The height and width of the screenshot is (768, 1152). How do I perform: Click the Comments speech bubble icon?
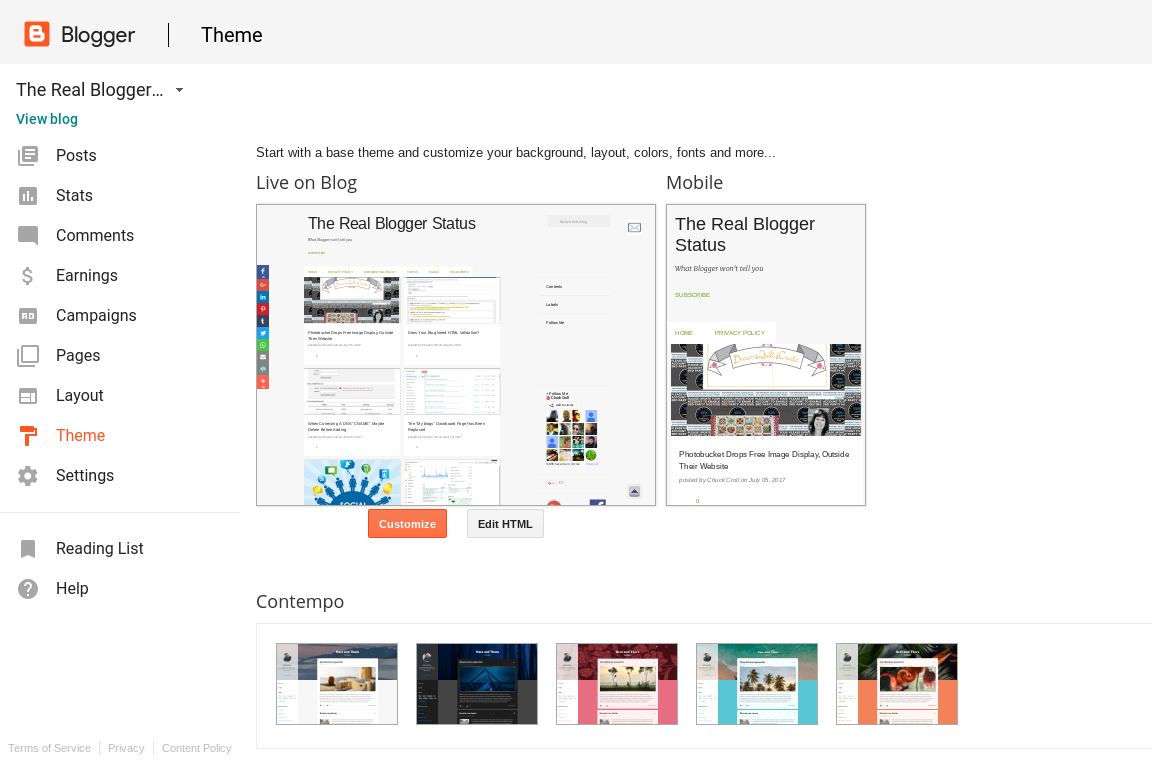pyautogui.click(x=28, y=235)
